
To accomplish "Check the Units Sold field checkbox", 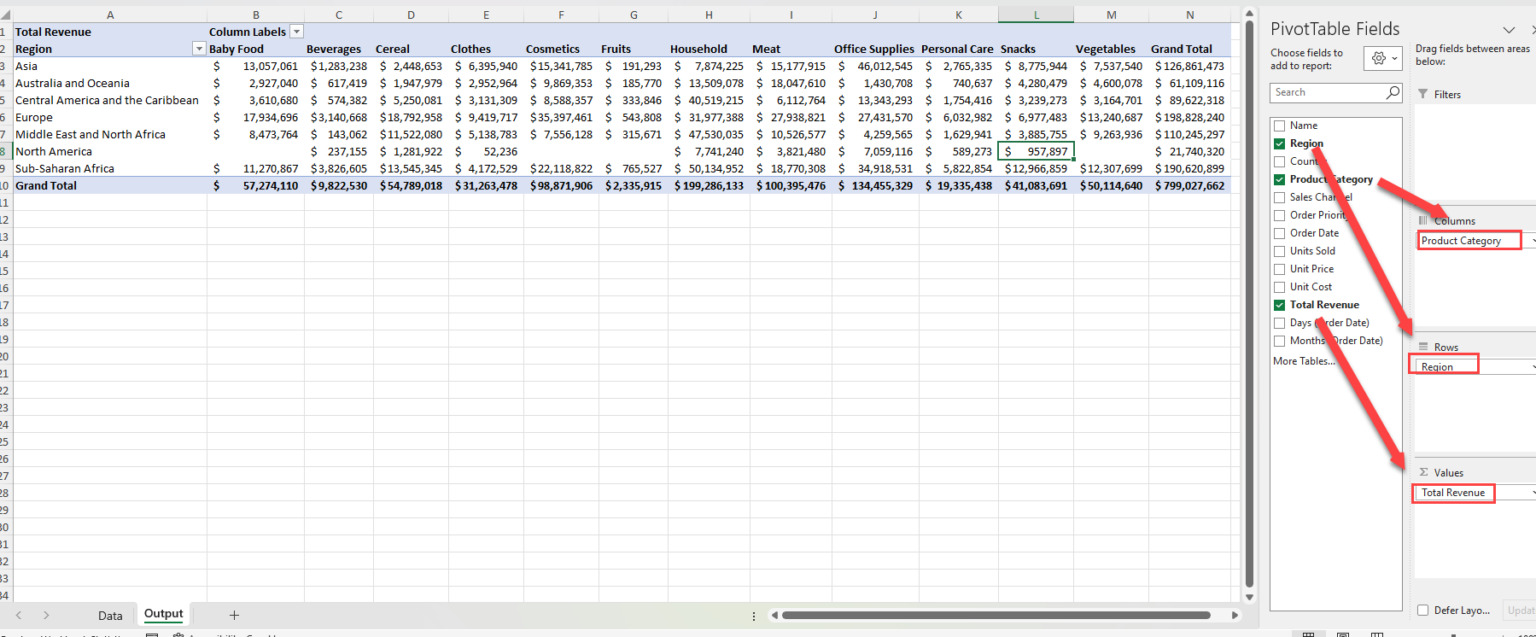I will (x=1279, y=251).
